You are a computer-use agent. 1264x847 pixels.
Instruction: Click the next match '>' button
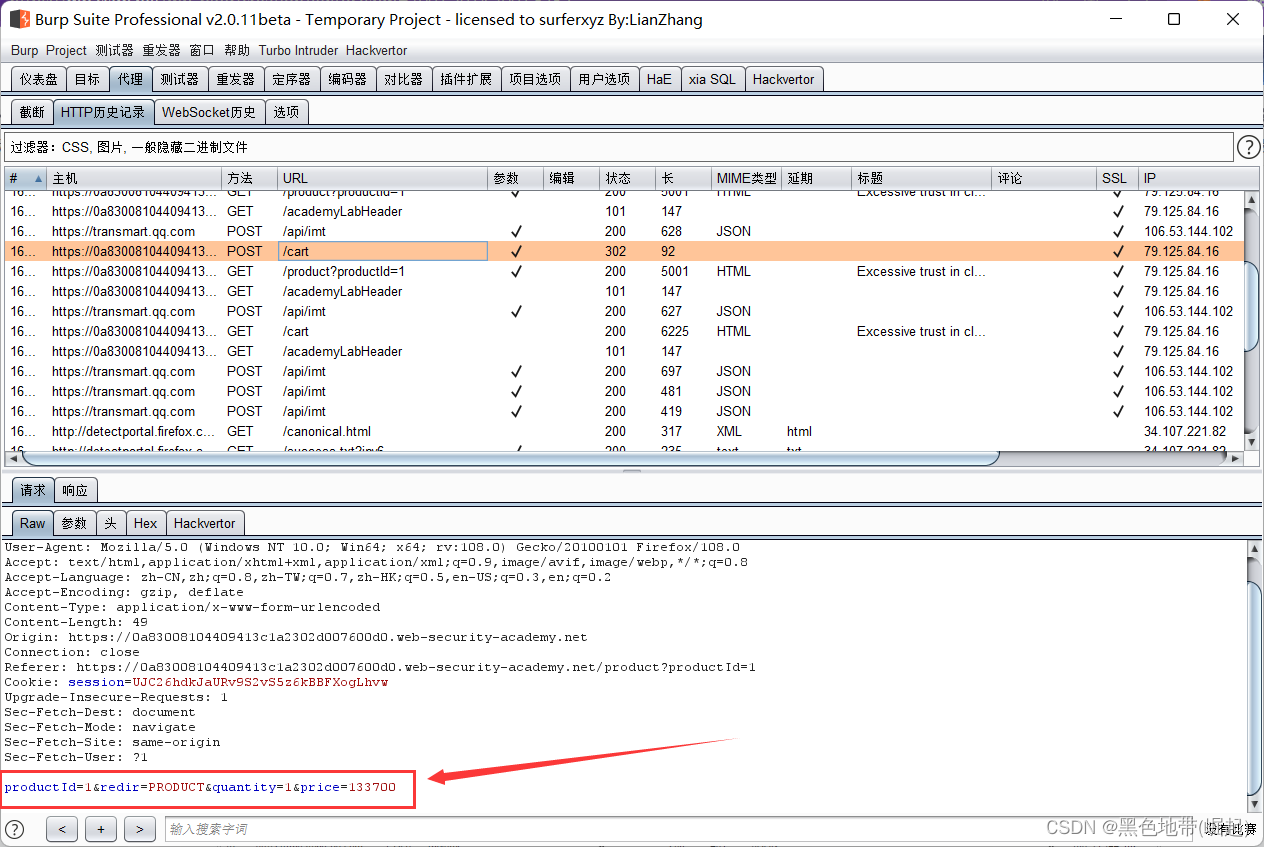[140, 829]
